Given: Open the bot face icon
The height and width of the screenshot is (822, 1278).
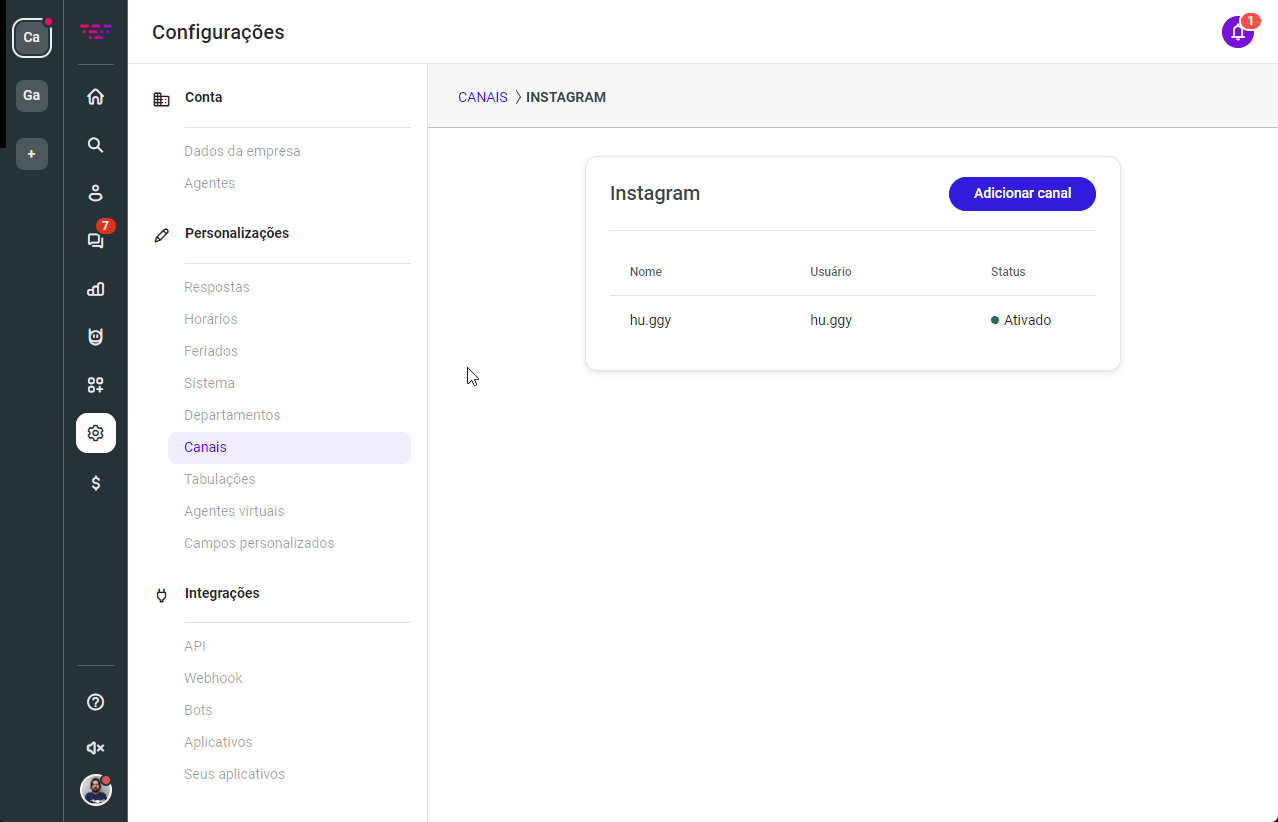Looking at the screenshot, I should (x=95, y=337).
